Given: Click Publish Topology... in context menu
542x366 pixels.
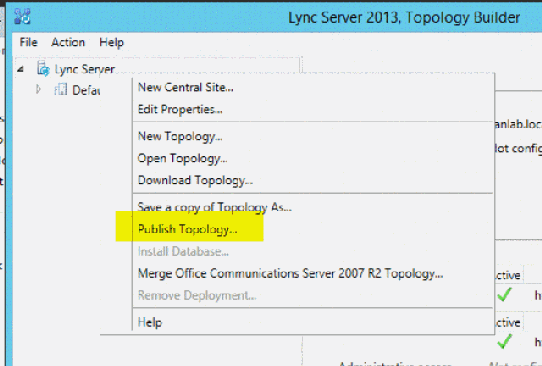Looking at the screenshot, I should 187,229.
